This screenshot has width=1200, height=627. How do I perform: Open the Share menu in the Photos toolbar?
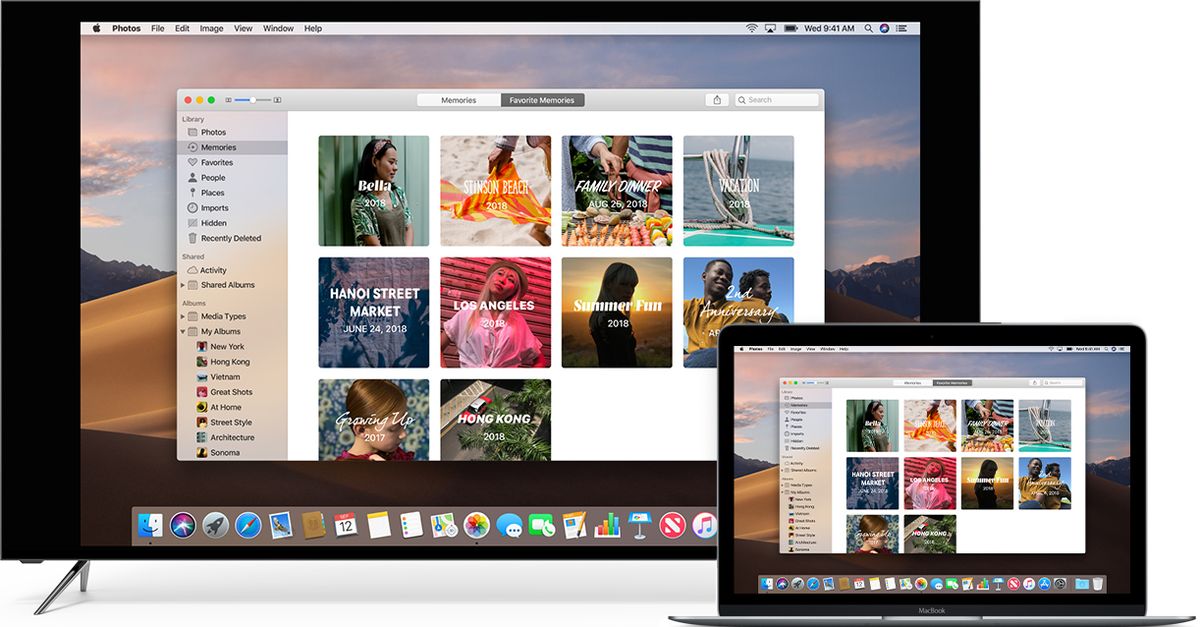pos(718,99)
